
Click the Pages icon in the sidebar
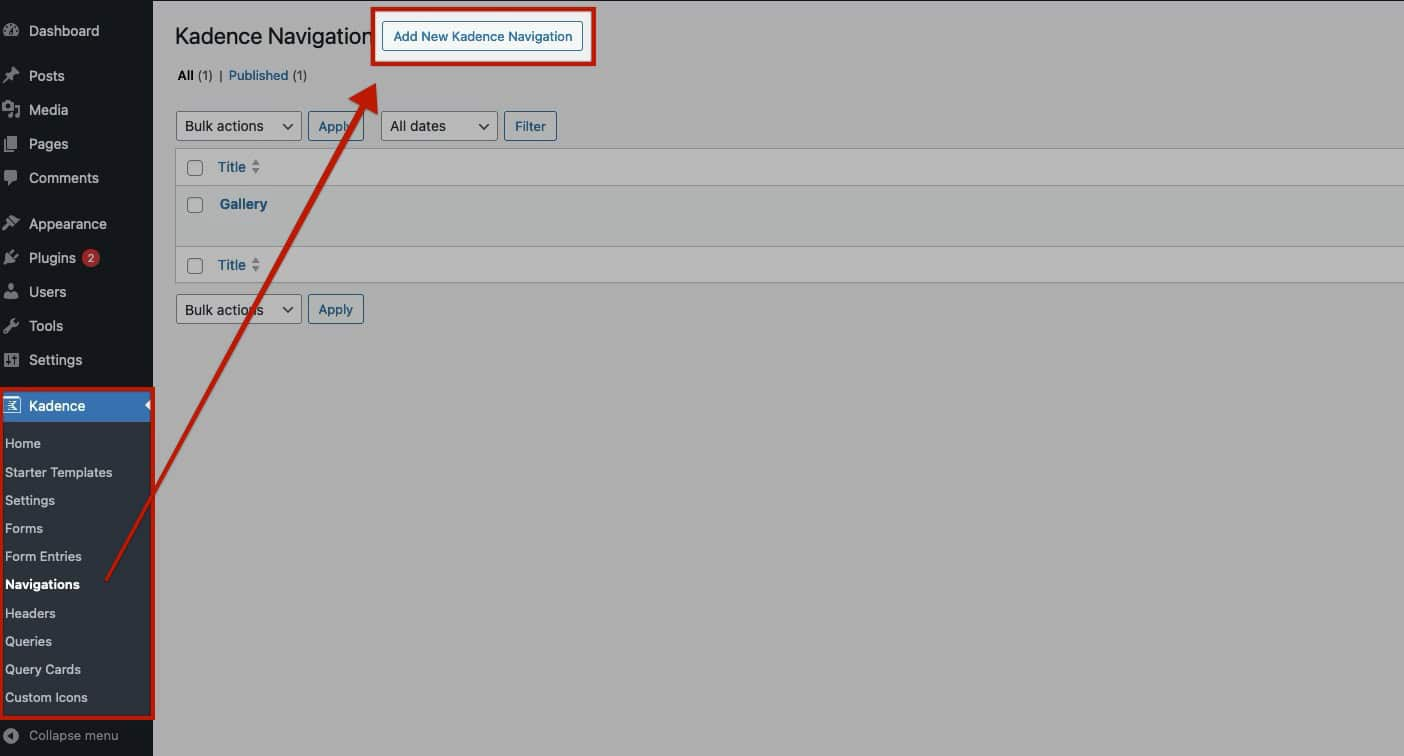coord(14,143)
